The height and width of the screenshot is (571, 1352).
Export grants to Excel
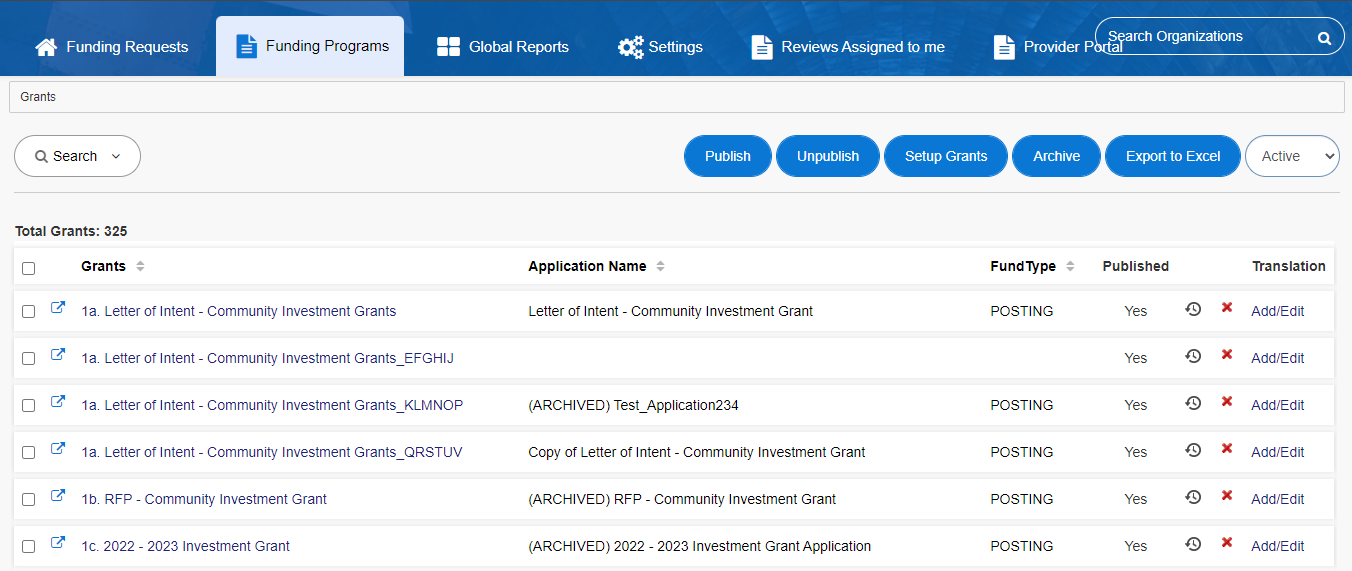tap(1173, 156)
